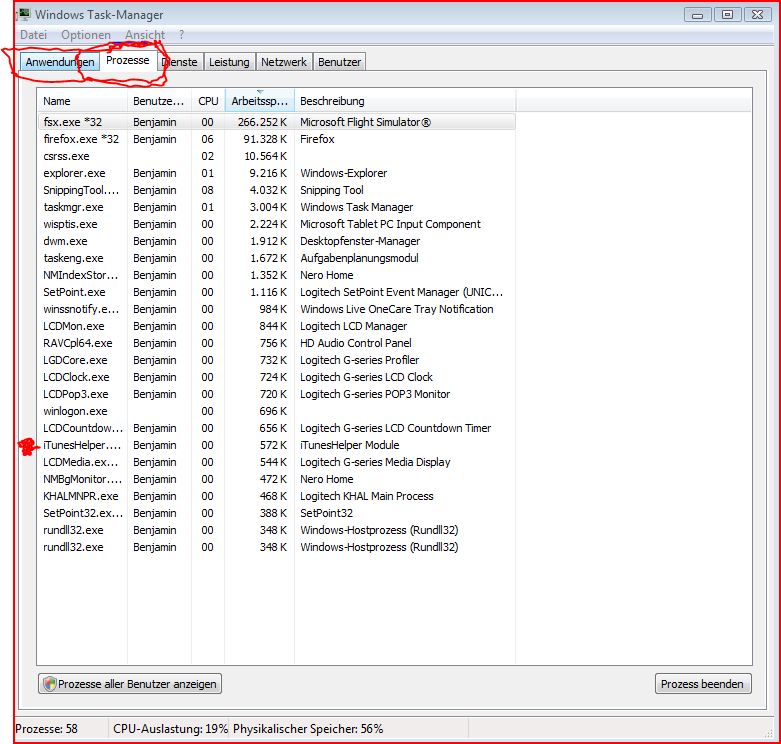Sort by the Beschreibung column header
781x744 pixels.
(x=405, y=101)
